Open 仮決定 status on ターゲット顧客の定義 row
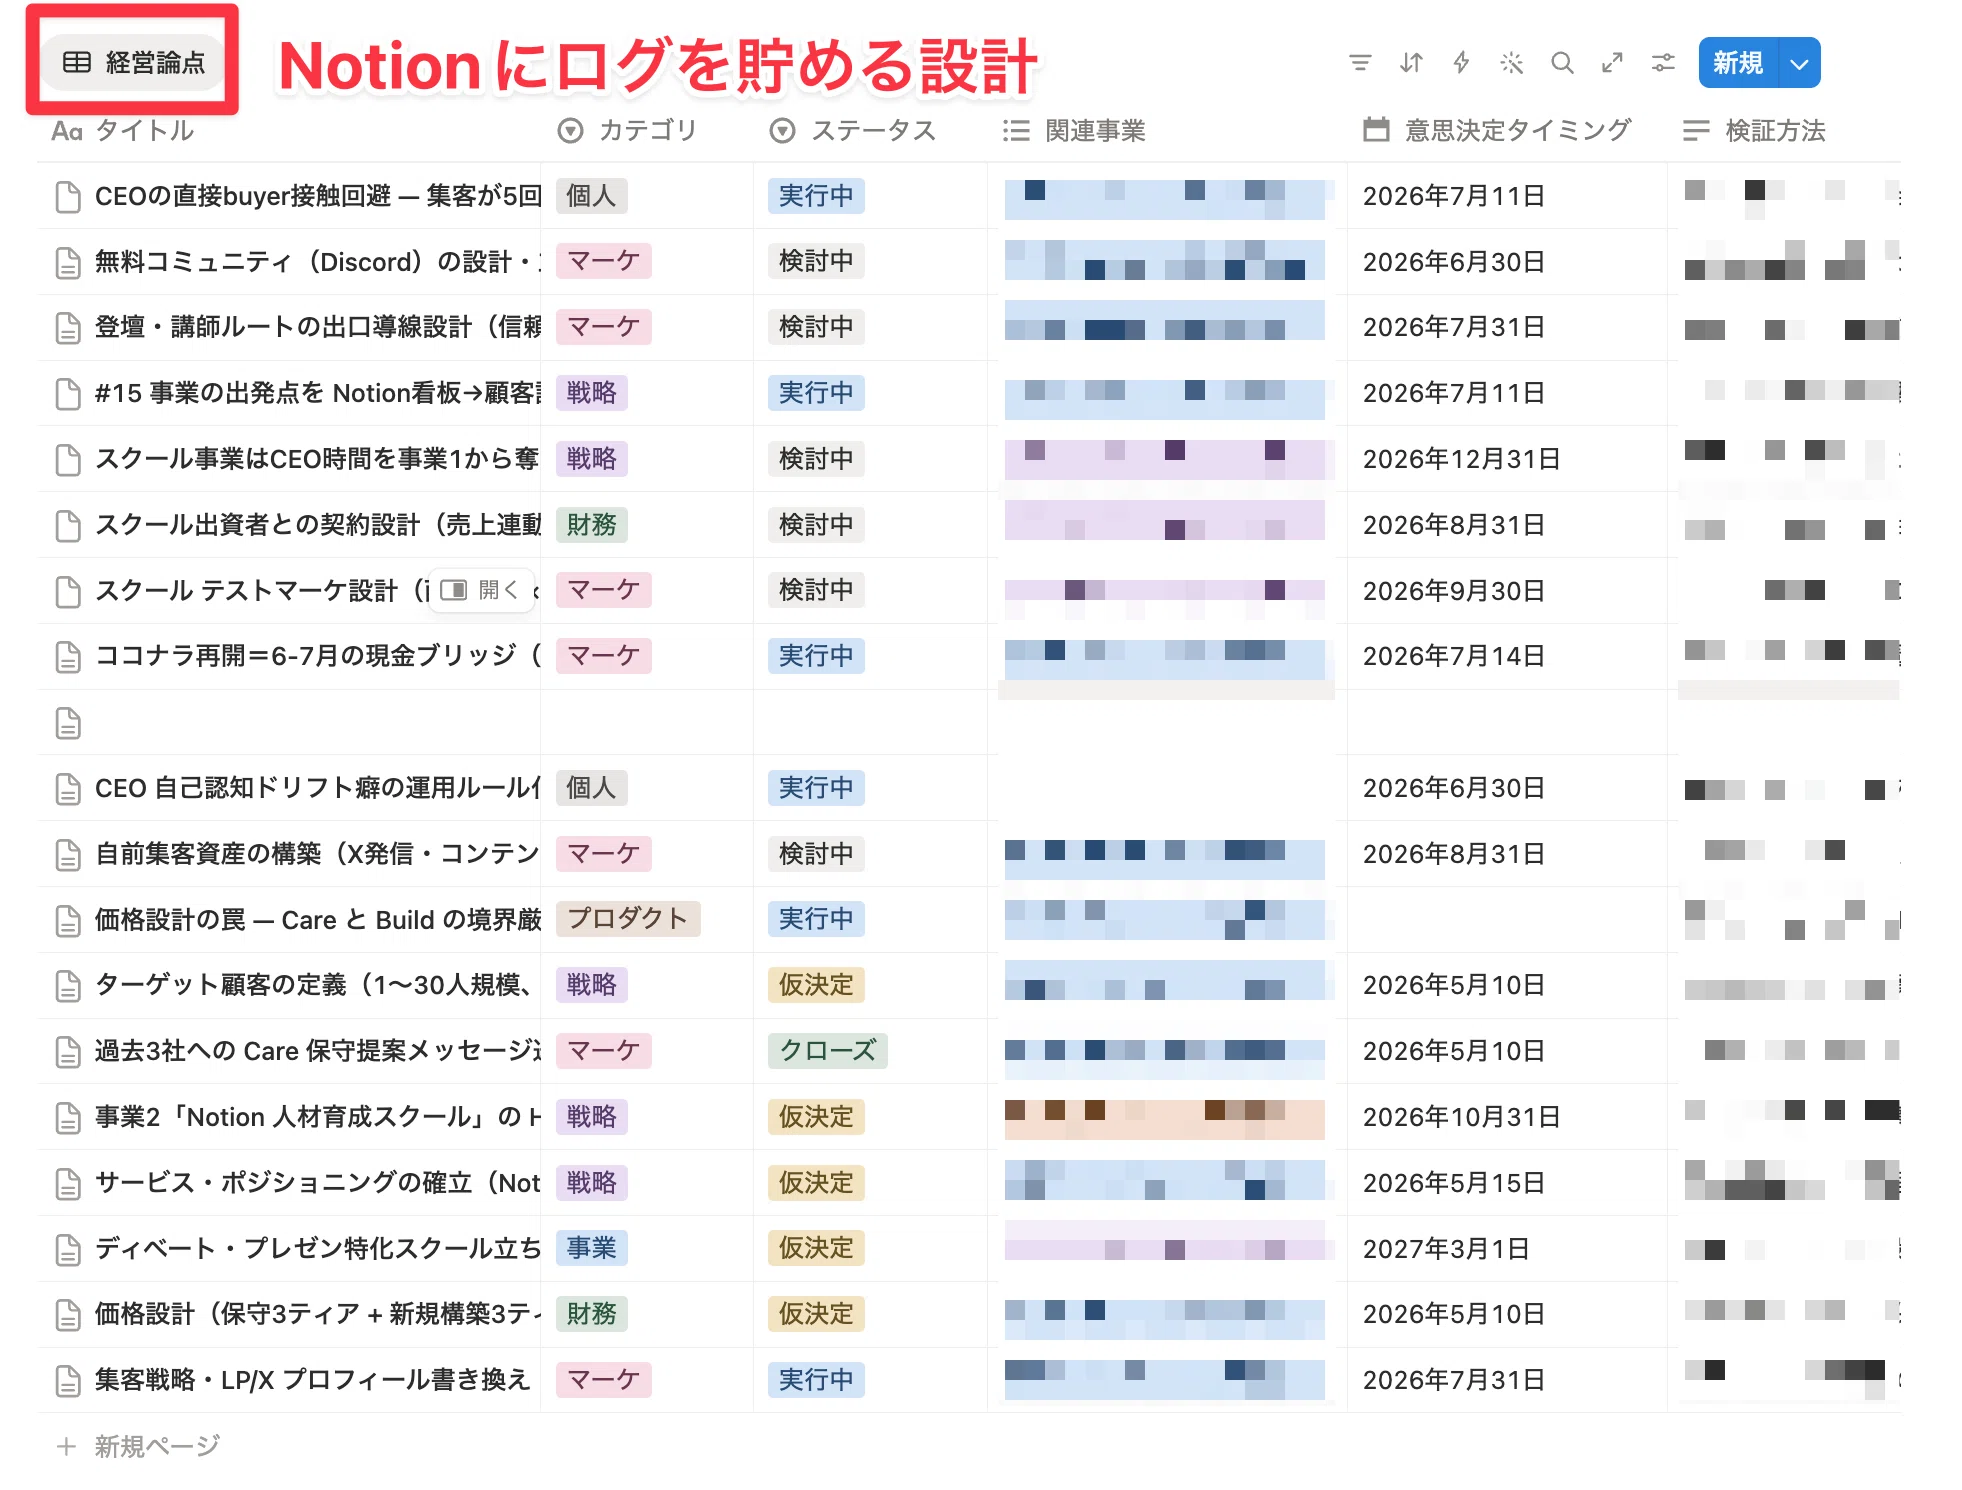1962x1490 pixels. click(x=816, y=985)
